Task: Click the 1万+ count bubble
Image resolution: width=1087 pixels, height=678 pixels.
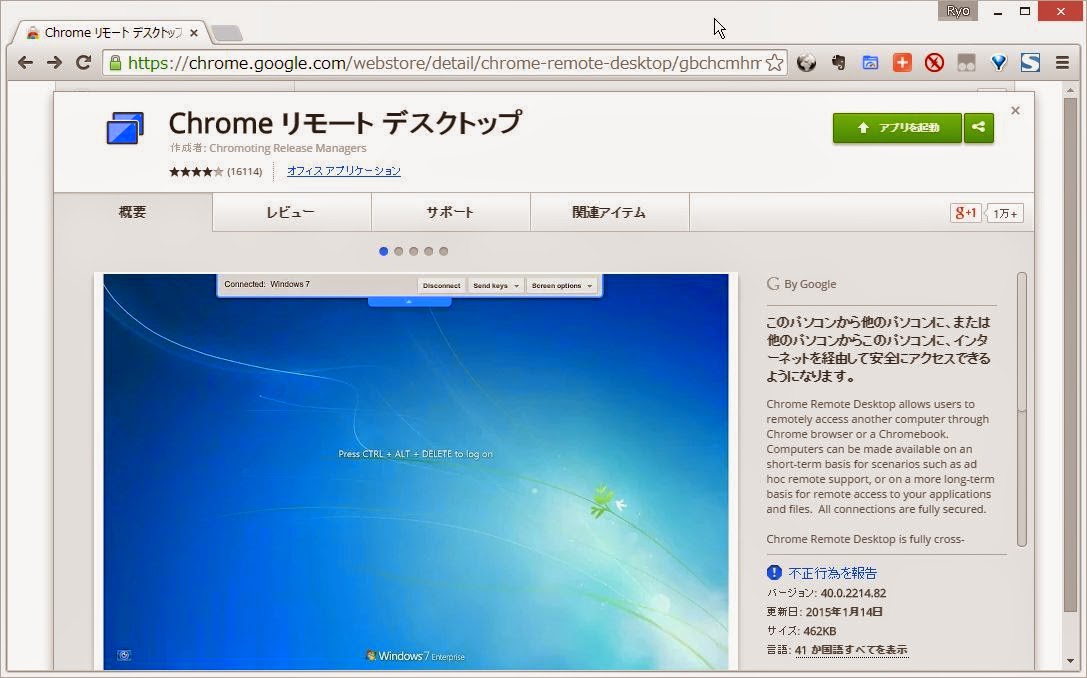Action: (x=1005, y=214)
